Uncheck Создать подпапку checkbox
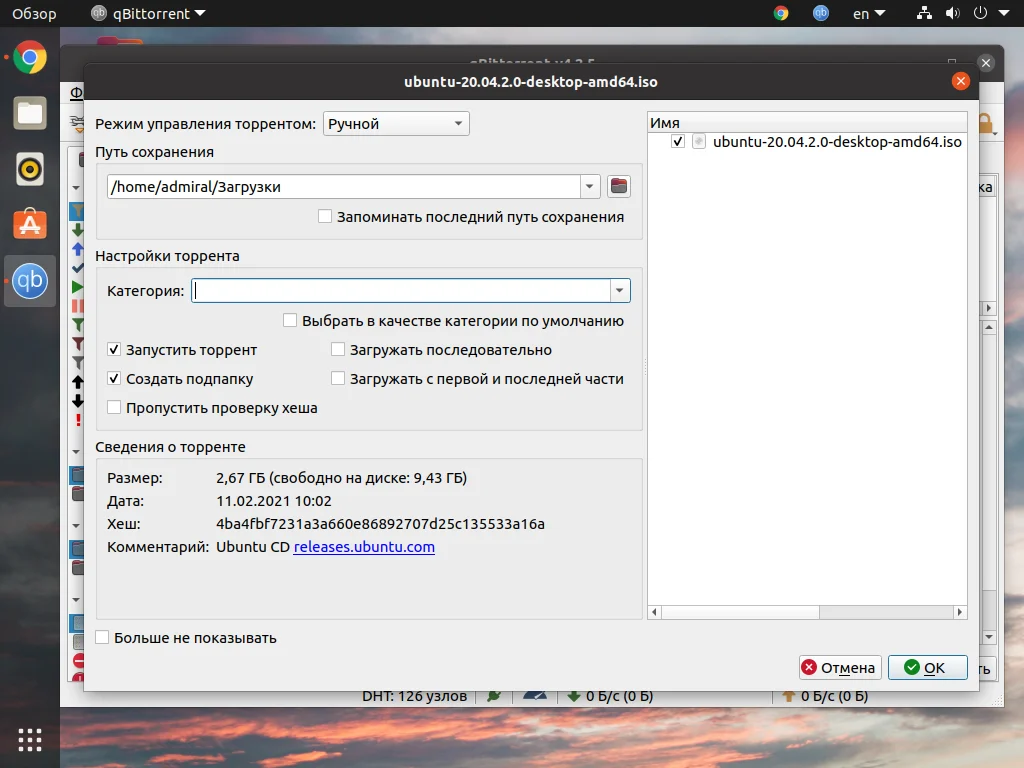Viewport: 1024px width, 768px height. (114, 378)
